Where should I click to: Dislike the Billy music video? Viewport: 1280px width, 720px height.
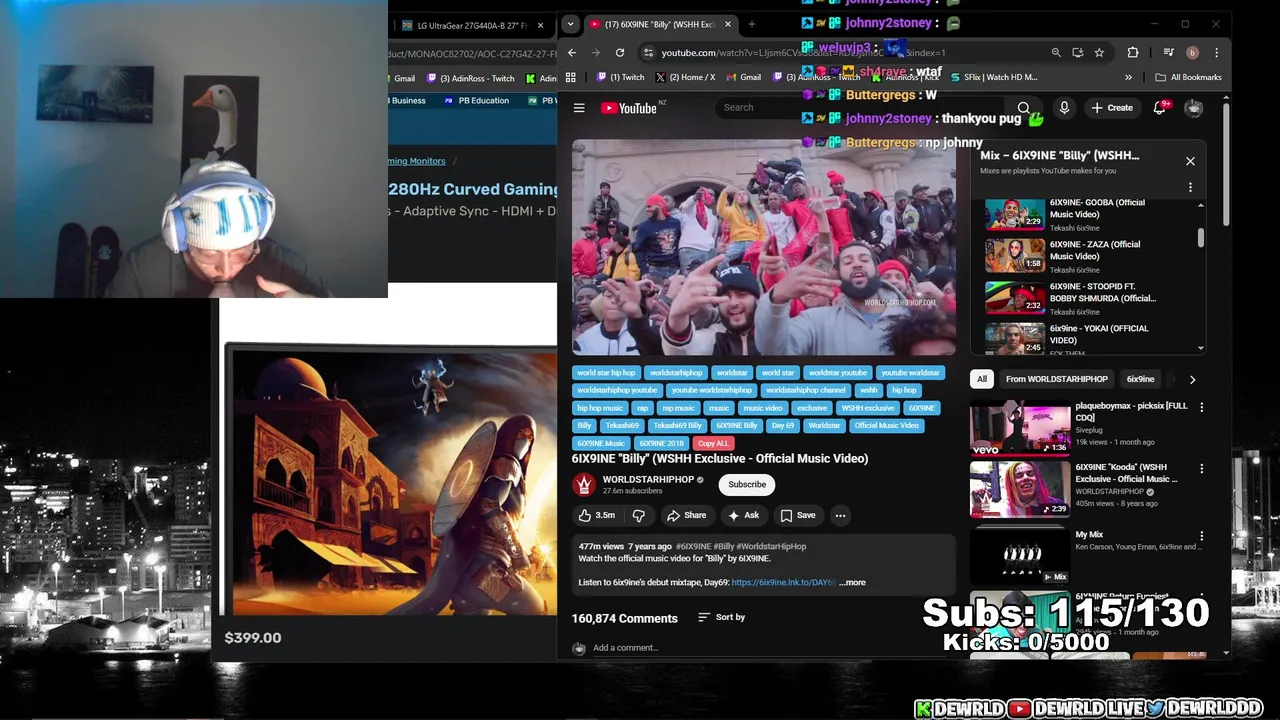pyautogui.click(x=638, y=515)
